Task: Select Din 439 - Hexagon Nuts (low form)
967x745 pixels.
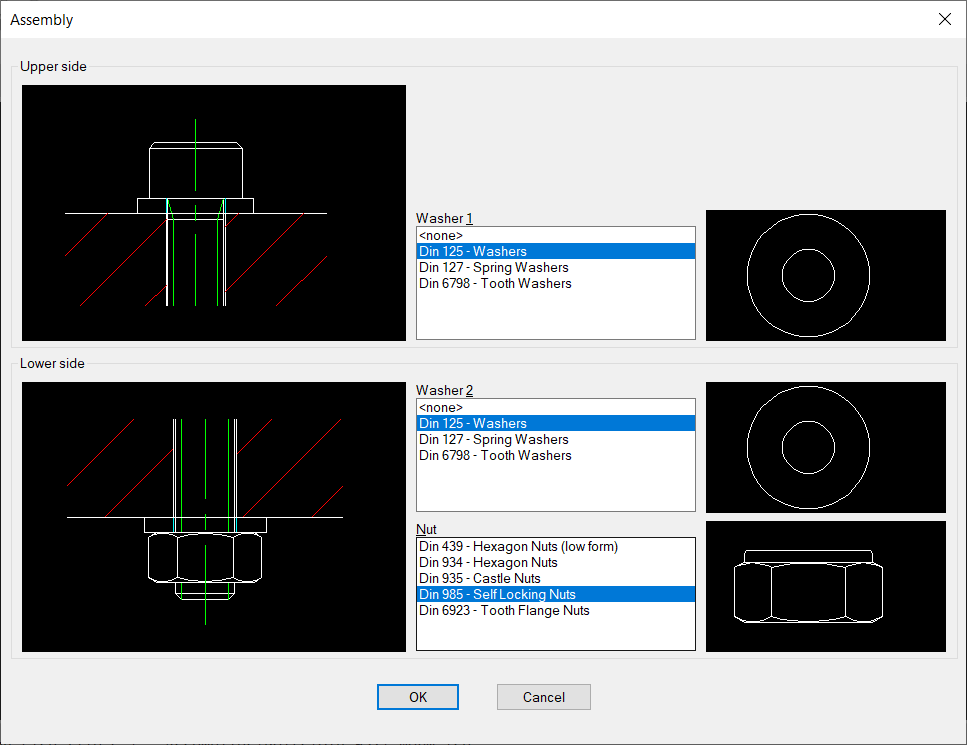Action: point(556,546)
